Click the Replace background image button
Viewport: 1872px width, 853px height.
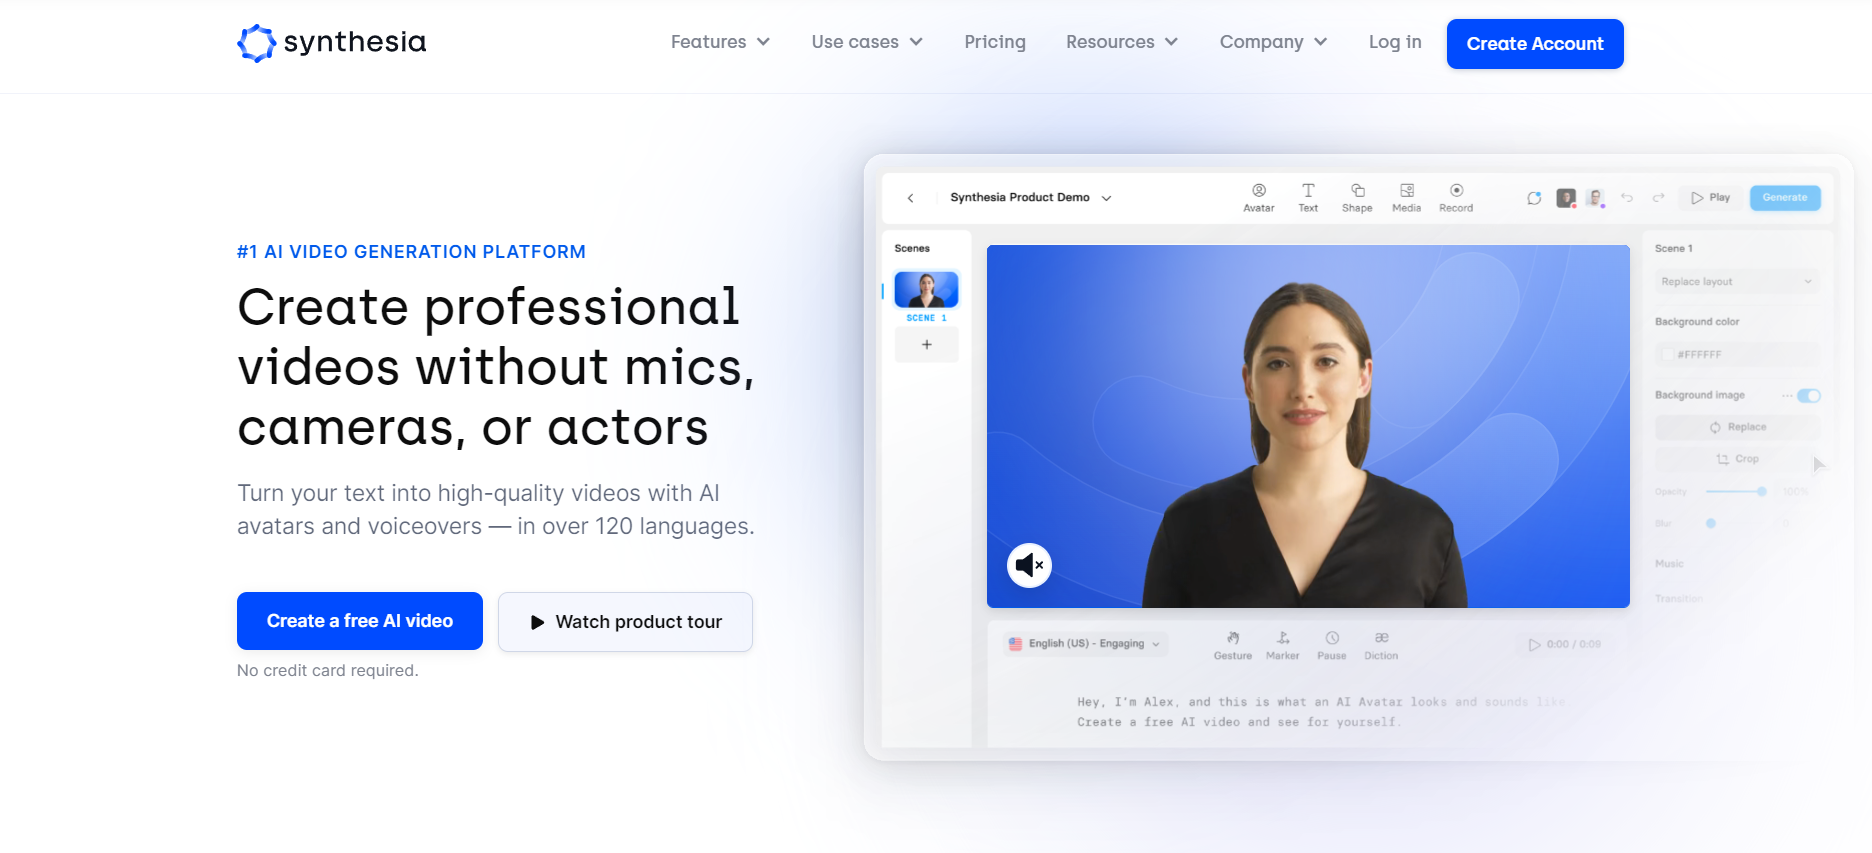click(1737, 428)
